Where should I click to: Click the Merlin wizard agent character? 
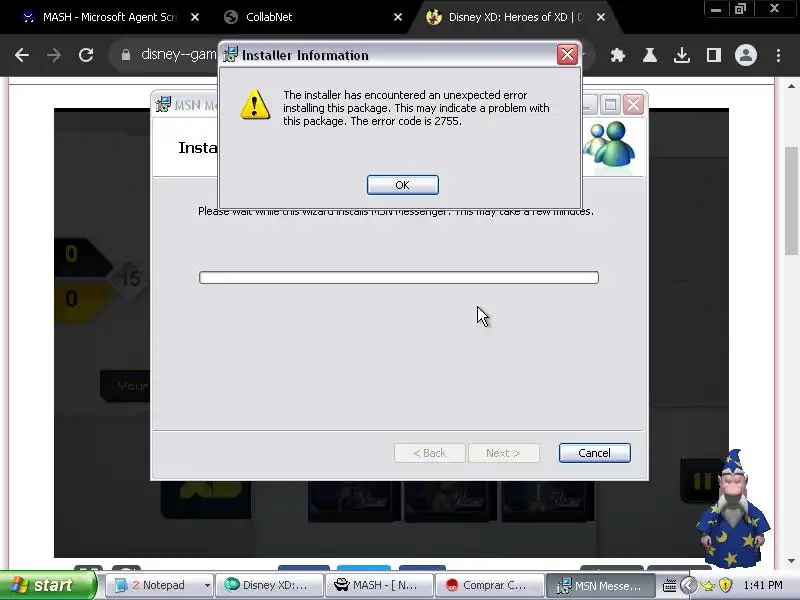click(x=733, y=508)
